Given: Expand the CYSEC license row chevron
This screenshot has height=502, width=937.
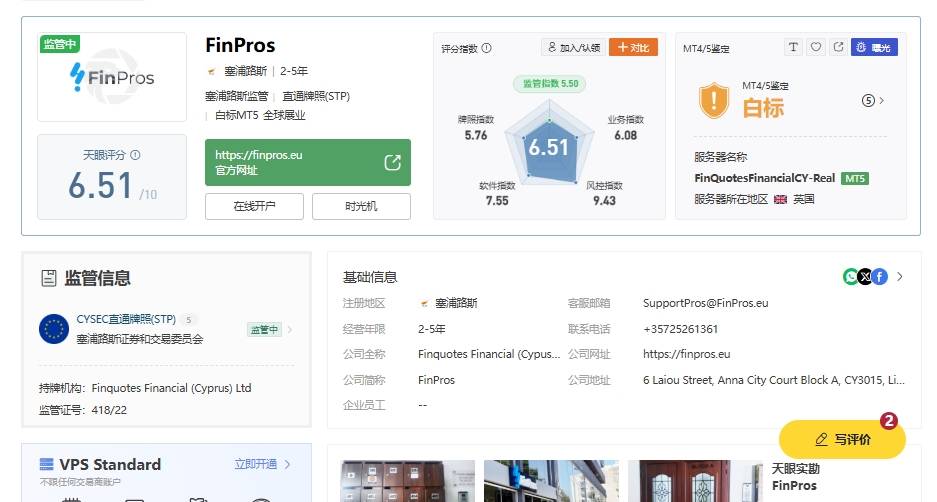Looking at the screenshot, I should [x=290, y=329].
